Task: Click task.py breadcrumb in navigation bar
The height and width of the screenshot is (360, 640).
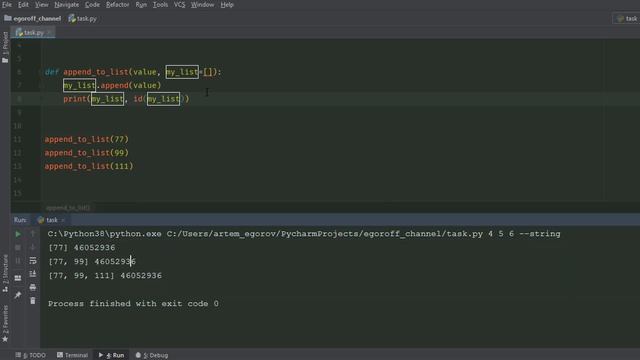Action: [x=83, y=18]
